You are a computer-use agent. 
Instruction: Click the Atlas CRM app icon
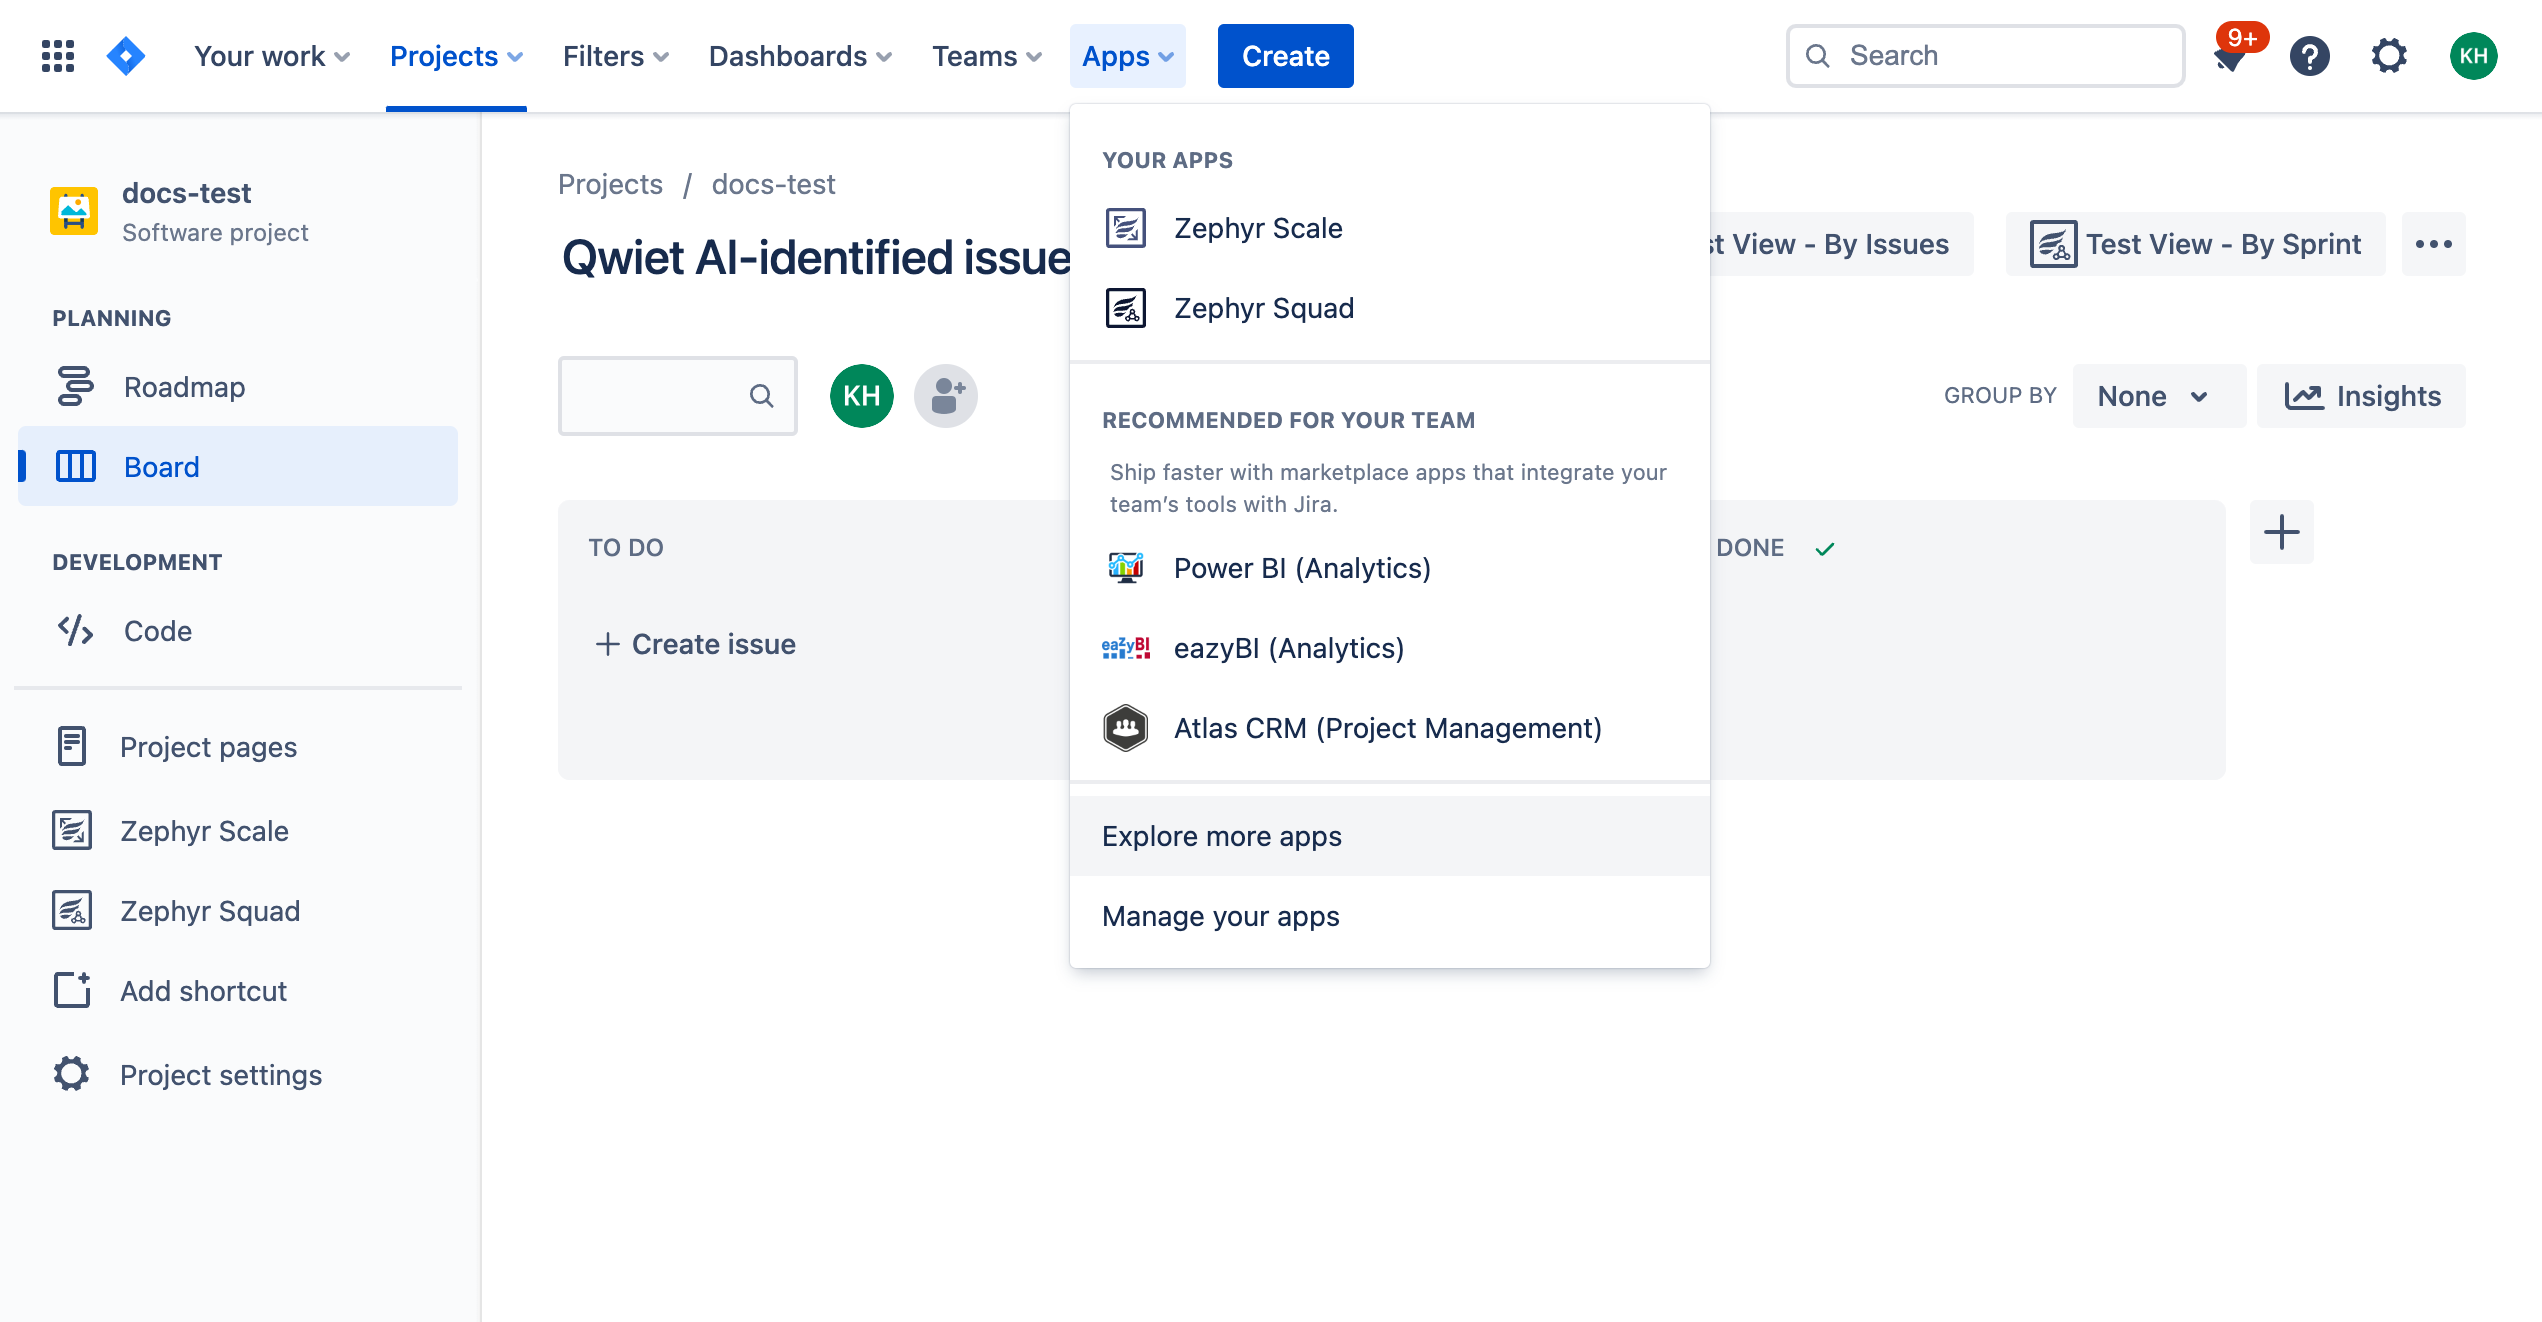point(1126,728)
